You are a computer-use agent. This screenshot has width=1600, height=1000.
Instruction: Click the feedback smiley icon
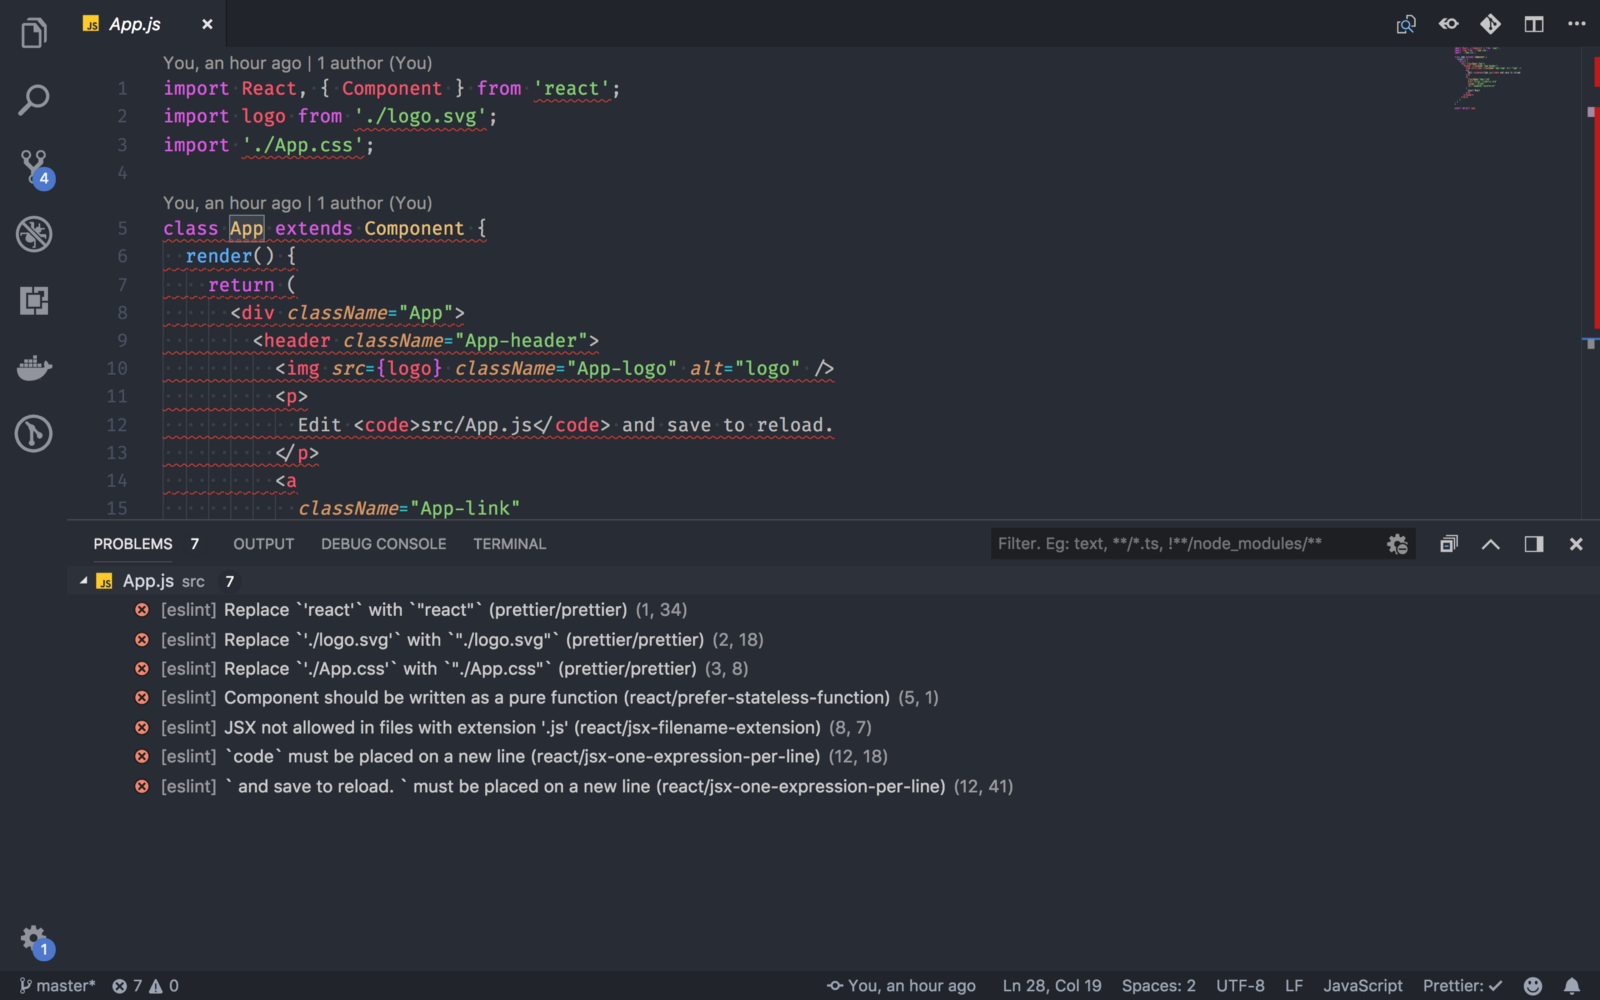tap(1532, 986)
